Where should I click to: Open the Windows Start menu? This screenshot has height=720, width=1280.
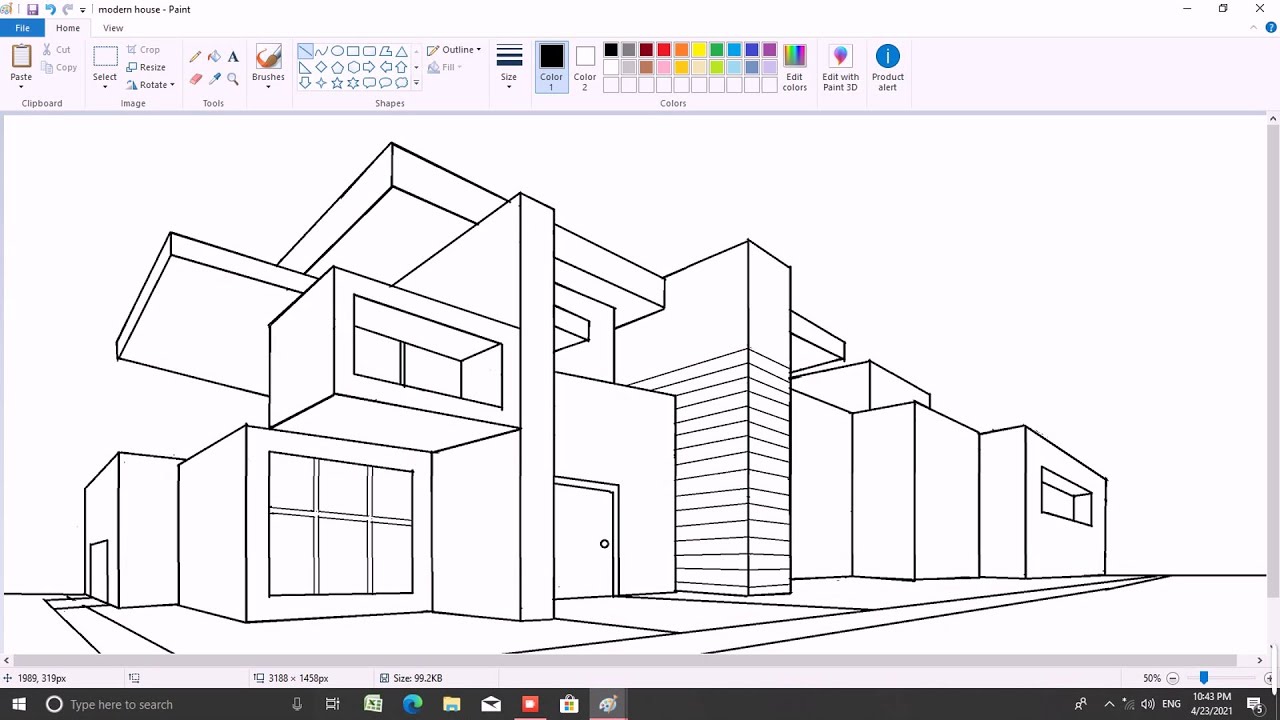19,704
